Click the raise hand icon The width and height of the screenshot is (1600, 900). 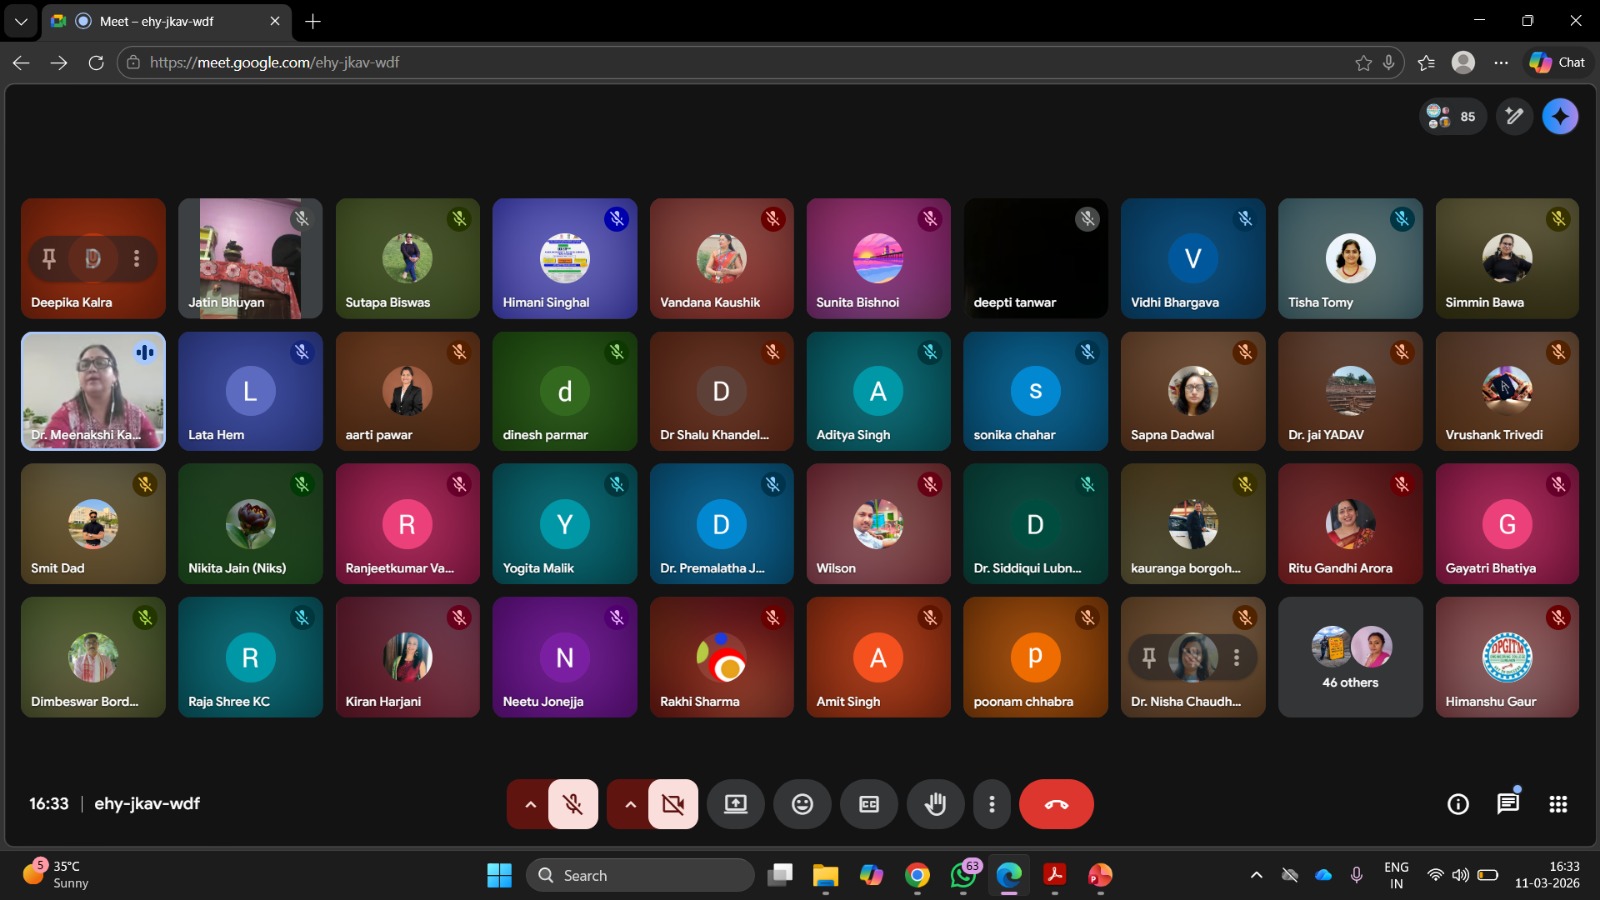point(935,804)
